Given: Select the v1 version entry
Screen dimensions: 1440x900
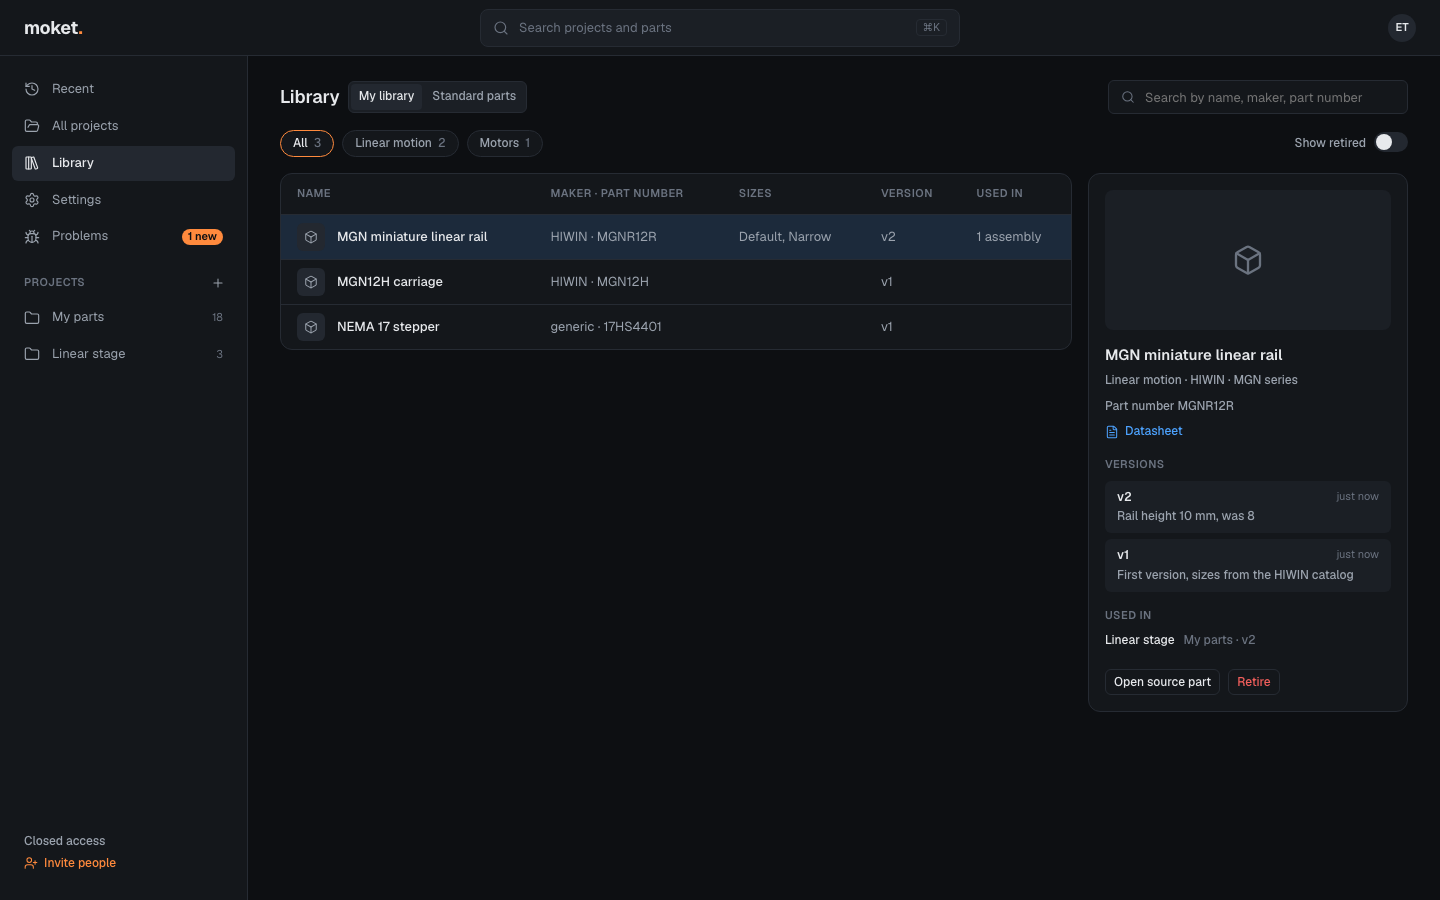Looking at the screenshot, I should tap(1248, 565).
